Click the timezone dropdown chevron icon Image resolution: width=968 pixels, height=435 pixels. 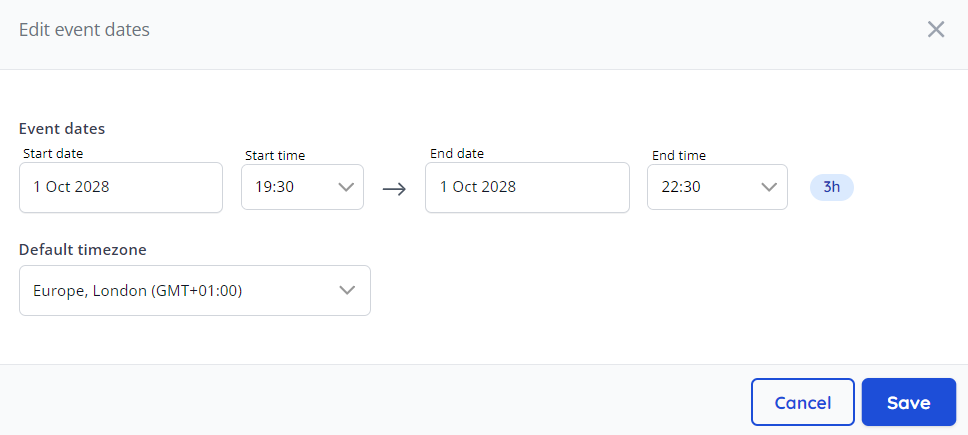tap(347, 290)
